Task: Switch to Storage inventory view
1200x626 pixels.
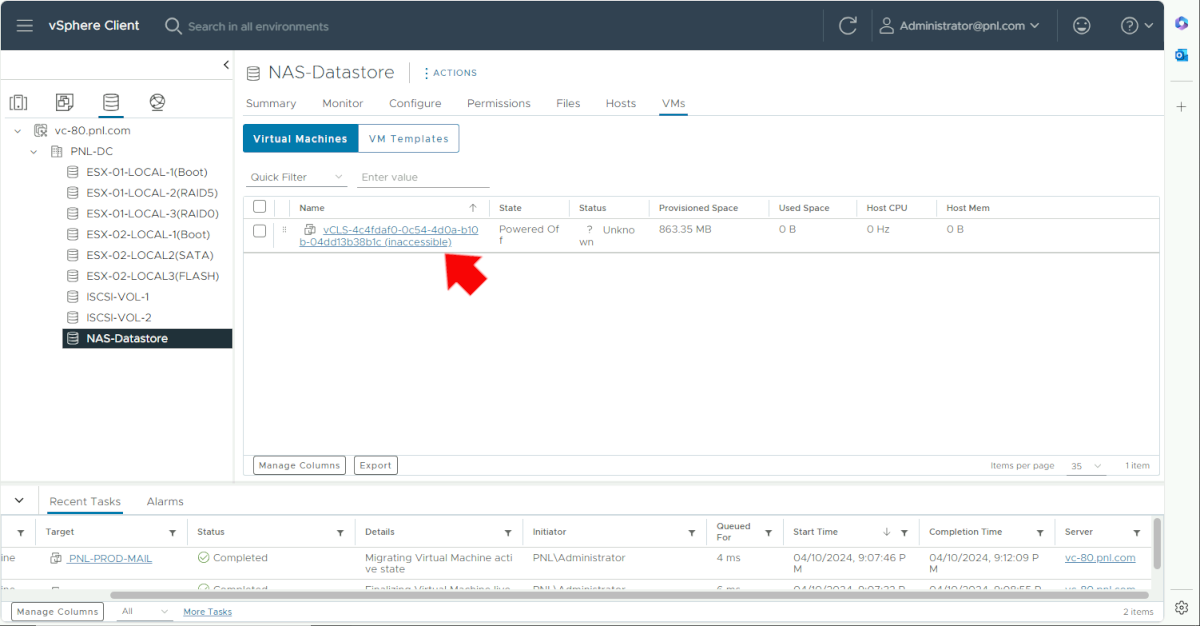Action: (x=111, y=102)
